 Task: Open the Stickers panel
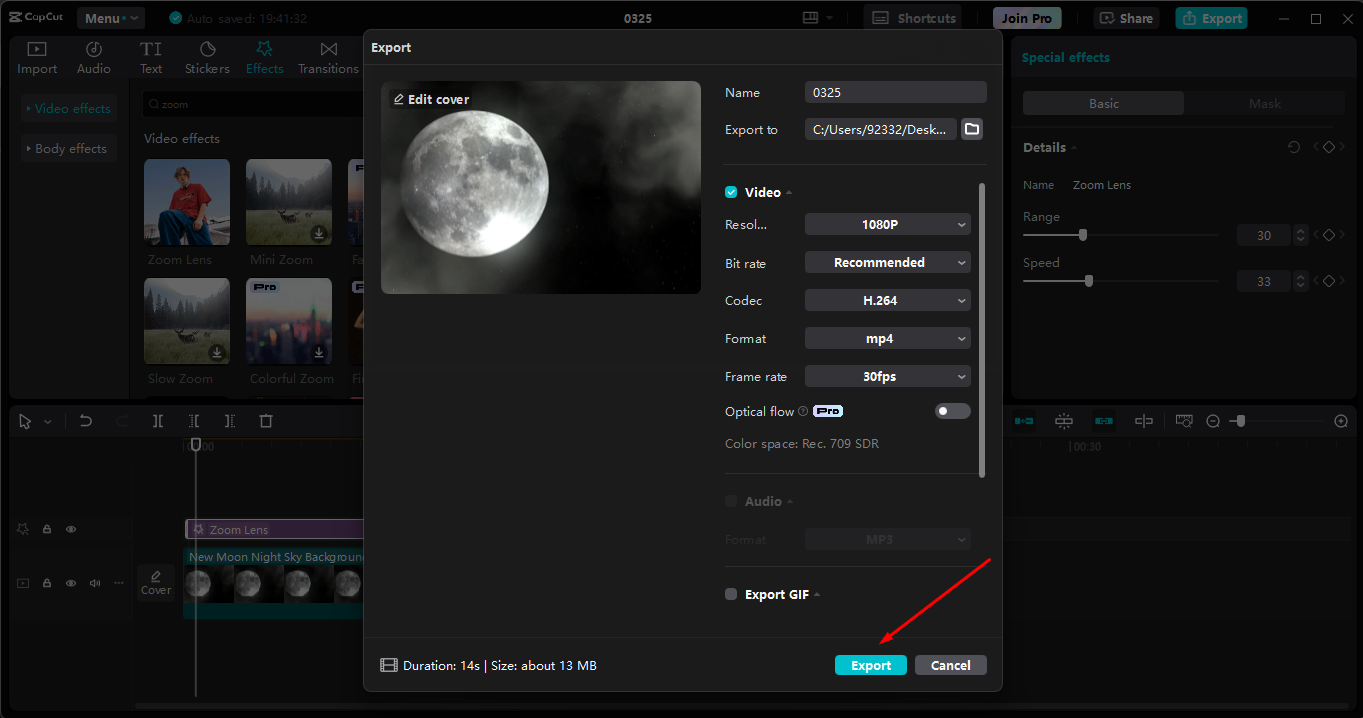[207, 57]
